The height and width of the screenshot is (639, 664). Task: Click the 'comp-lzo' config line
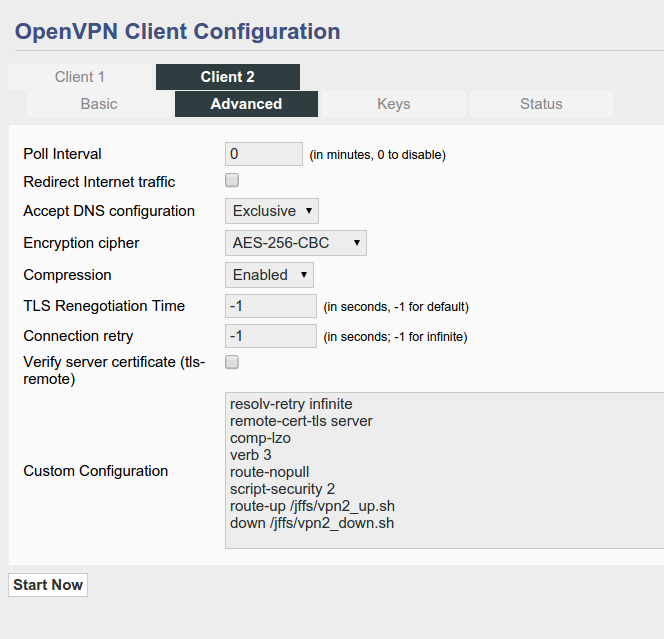point(260,438)
